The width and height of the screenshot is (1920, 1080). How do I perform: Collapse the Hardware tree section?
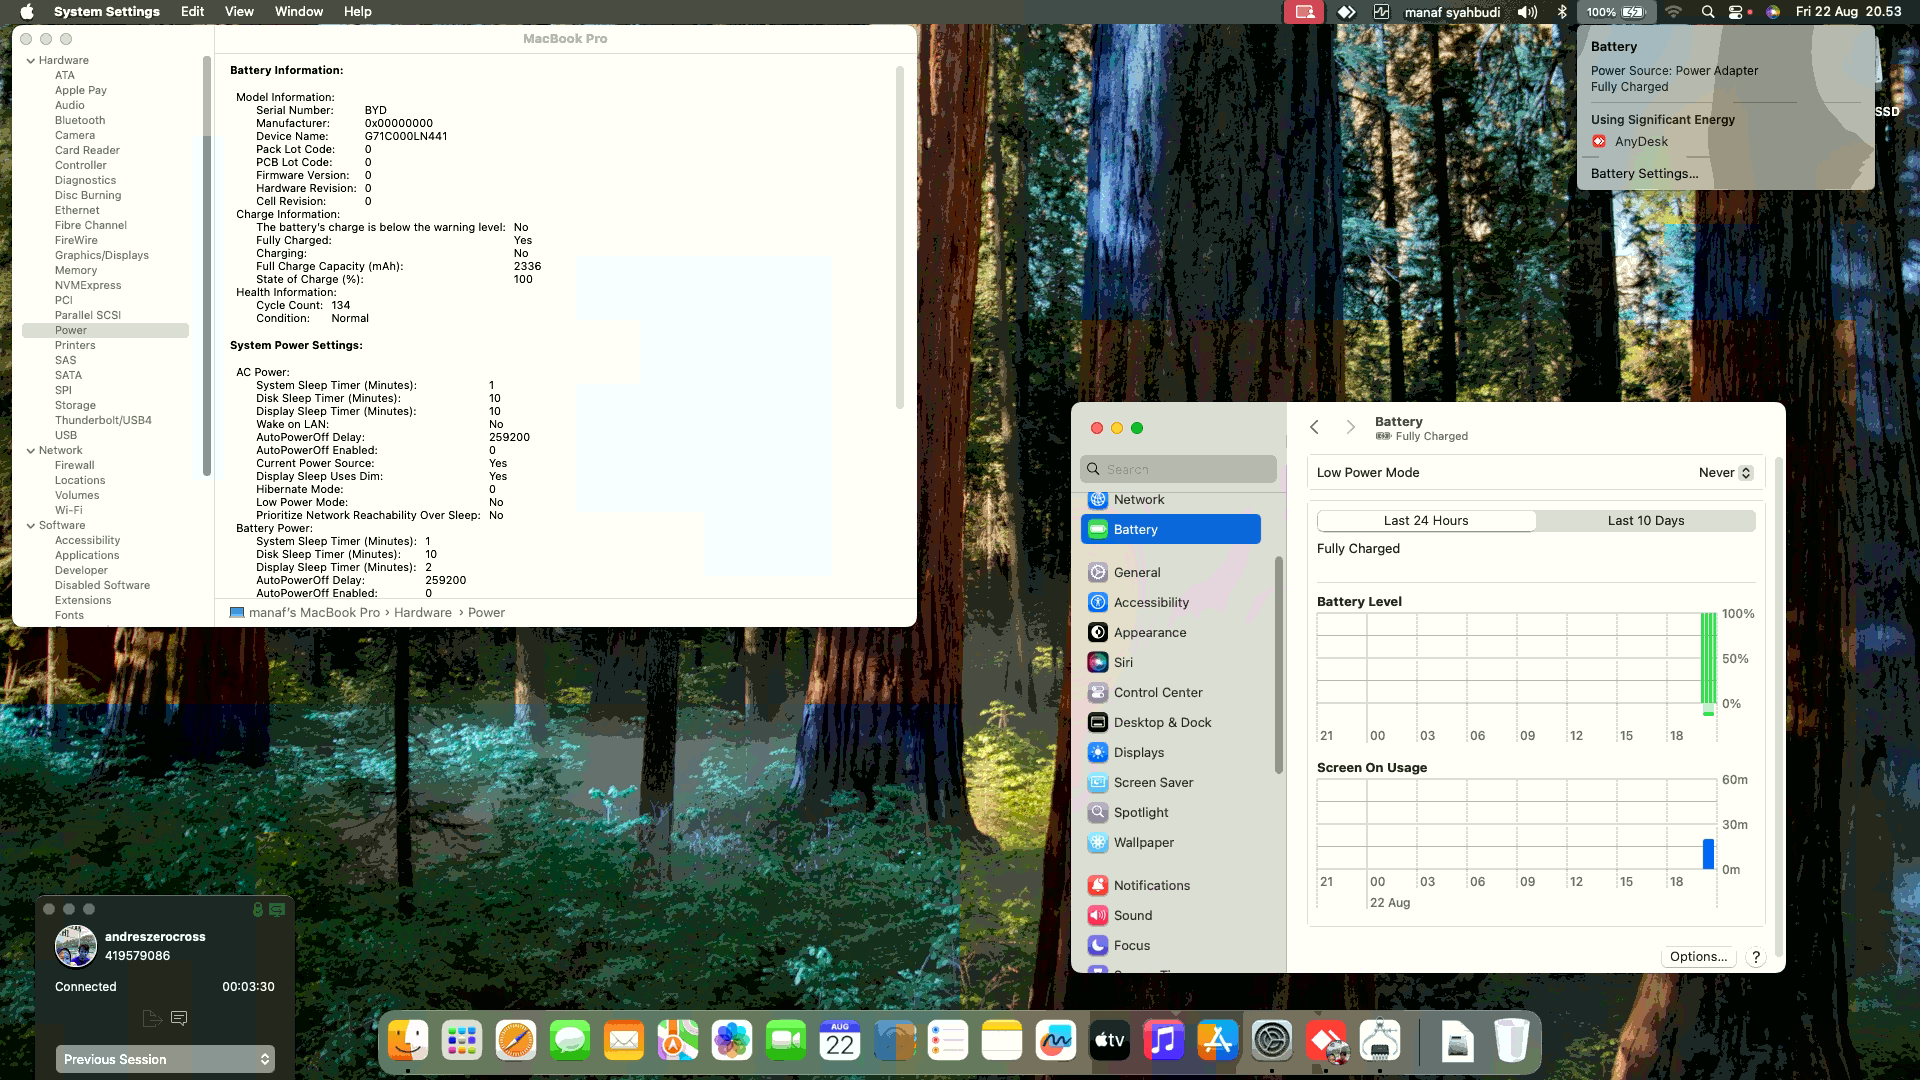click(x=31, y=60)
